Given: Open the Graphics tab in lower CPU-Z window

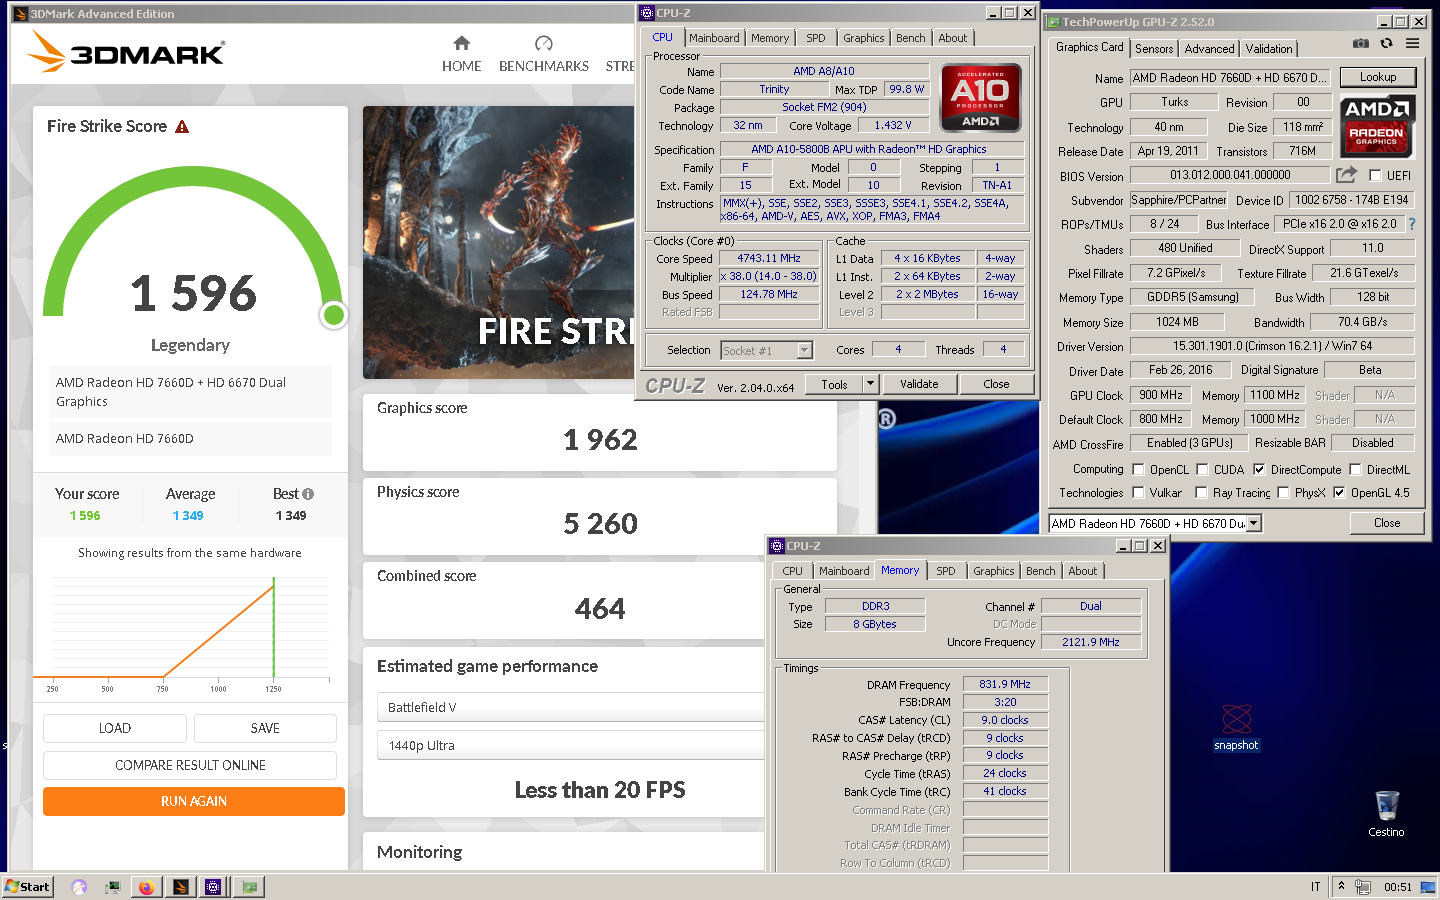Looking at the screenshot, I should (994, 571).
